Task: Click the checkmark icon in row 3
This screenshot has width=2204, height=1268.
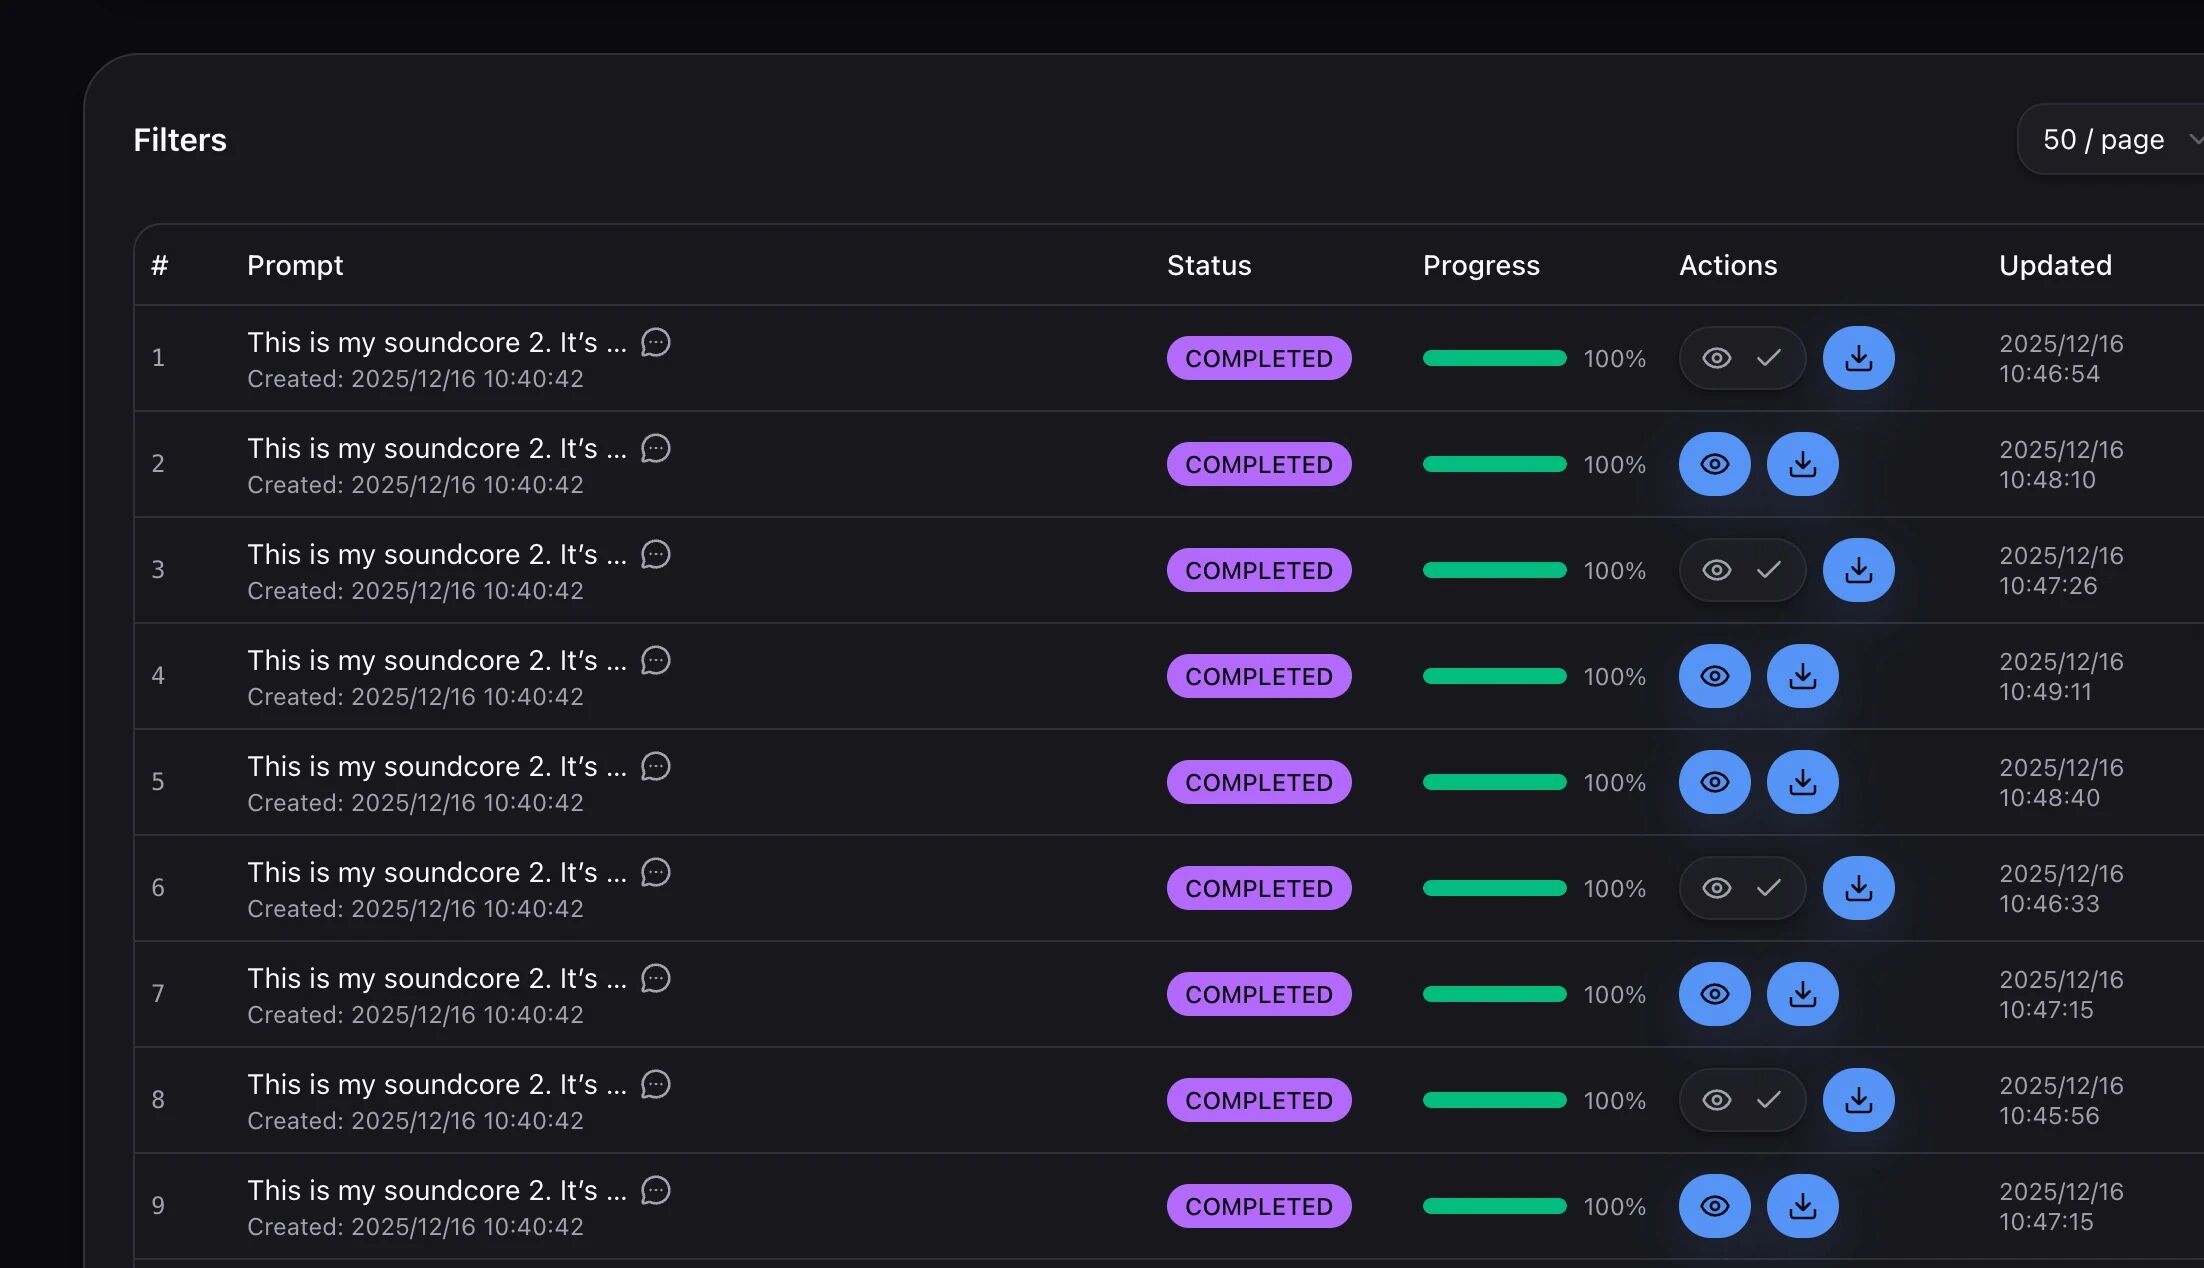Action: point(1768,570)
